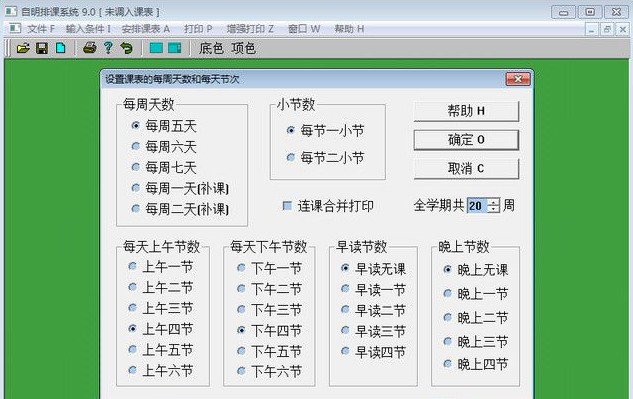The image size is (633, 399).
Task: Close the timetable settings dialog
Action: tap(518, 79)
